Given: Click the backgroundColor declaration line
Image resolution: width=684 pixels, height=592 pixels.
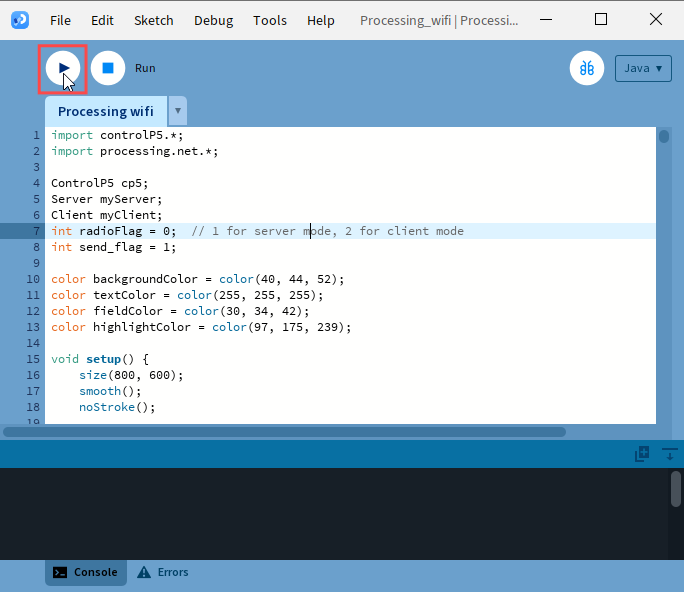Looking at the screenshot, I should [198, 279].
